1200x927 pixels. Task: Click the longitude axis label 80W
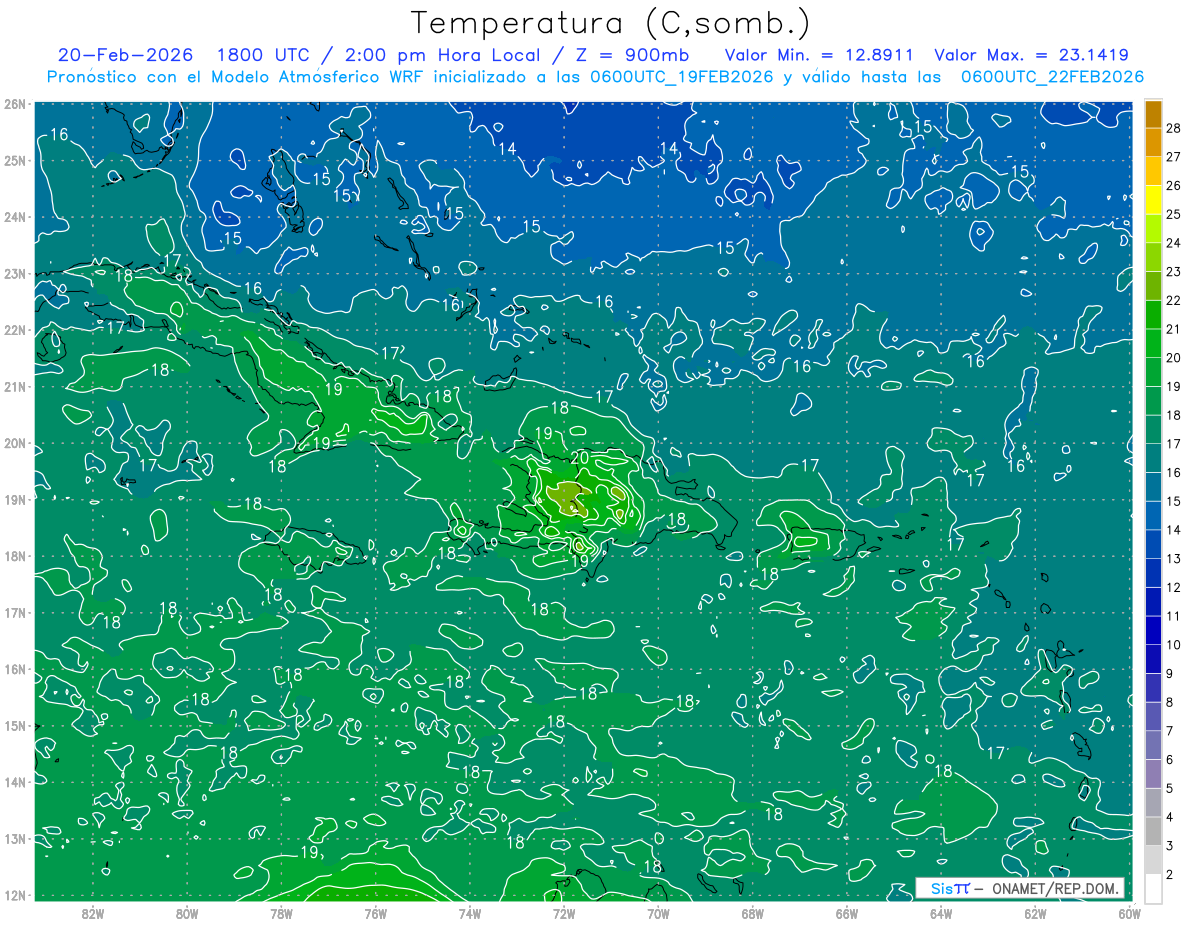[187, 913]
